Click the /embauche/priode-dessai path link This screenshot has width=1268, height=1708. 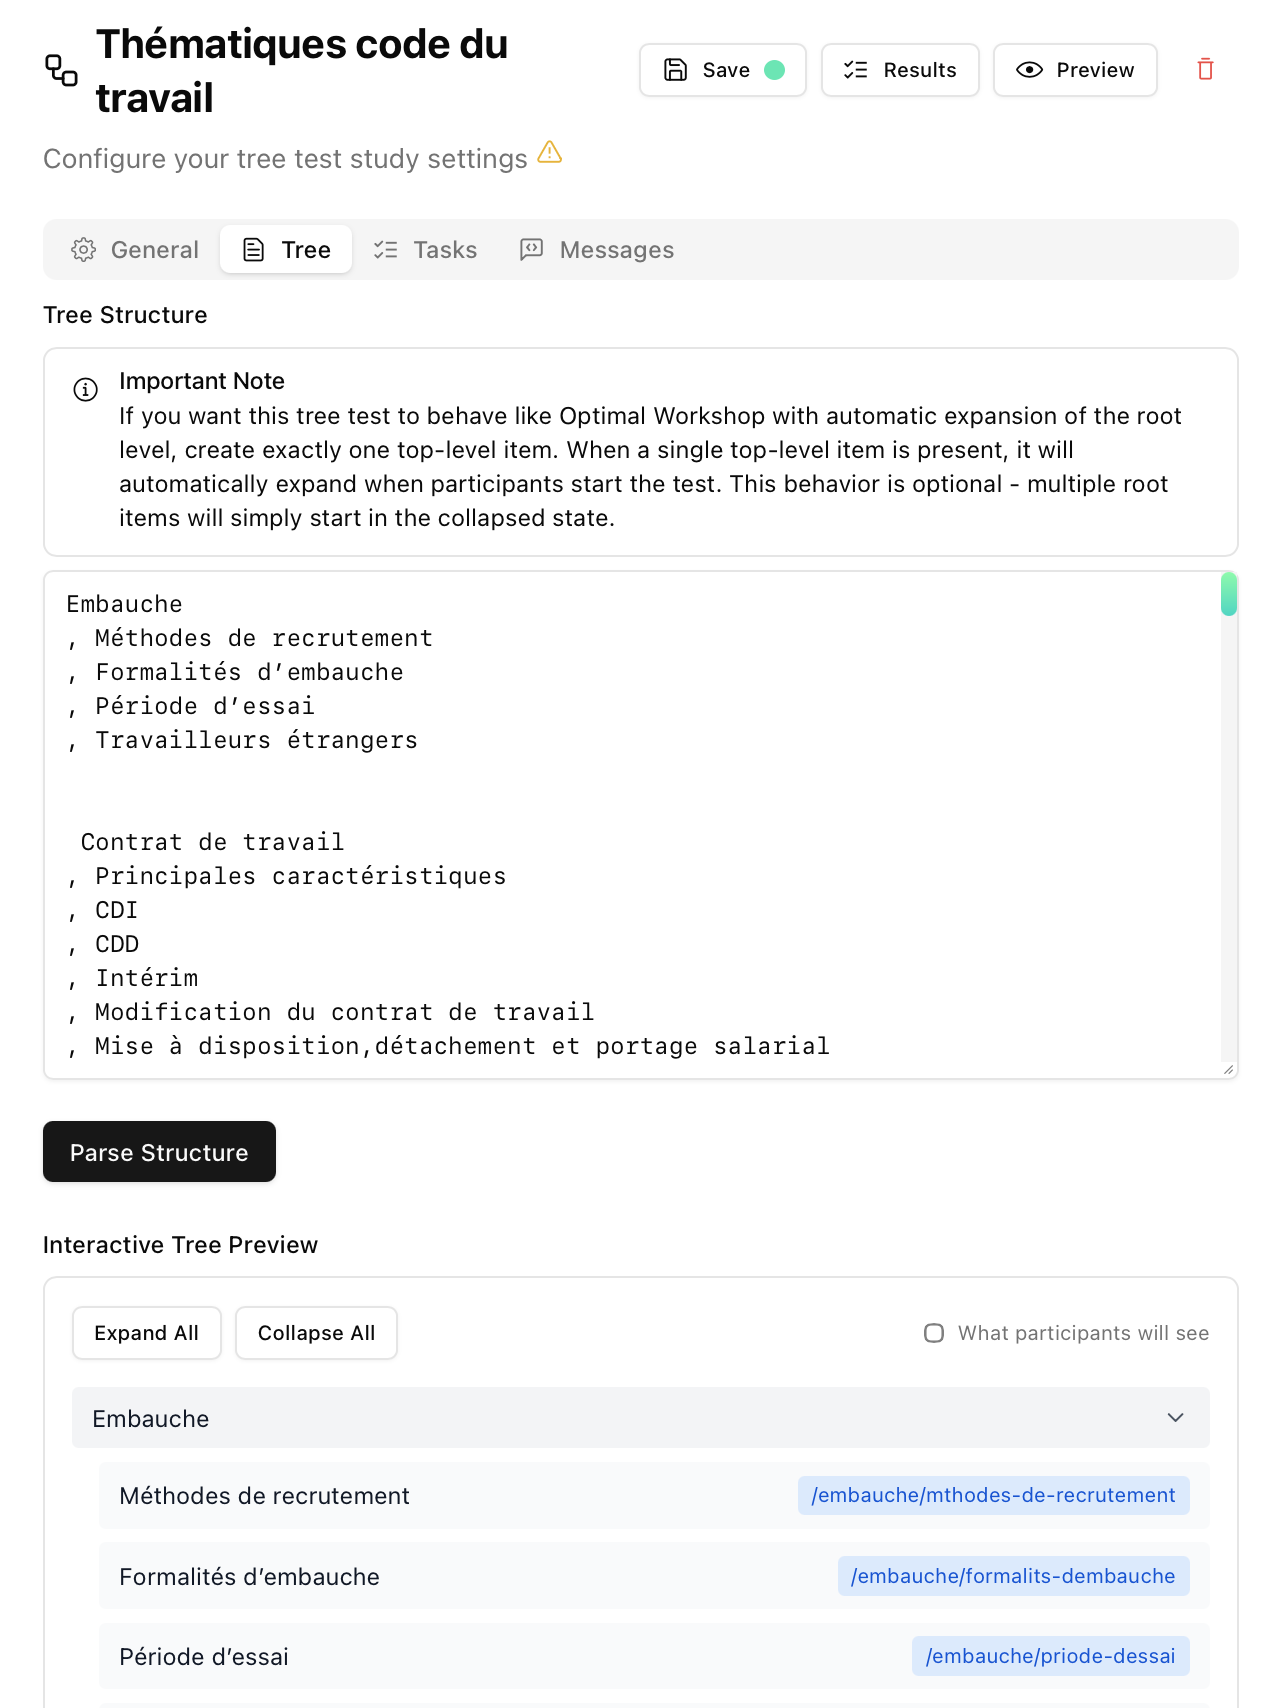1050,1656
